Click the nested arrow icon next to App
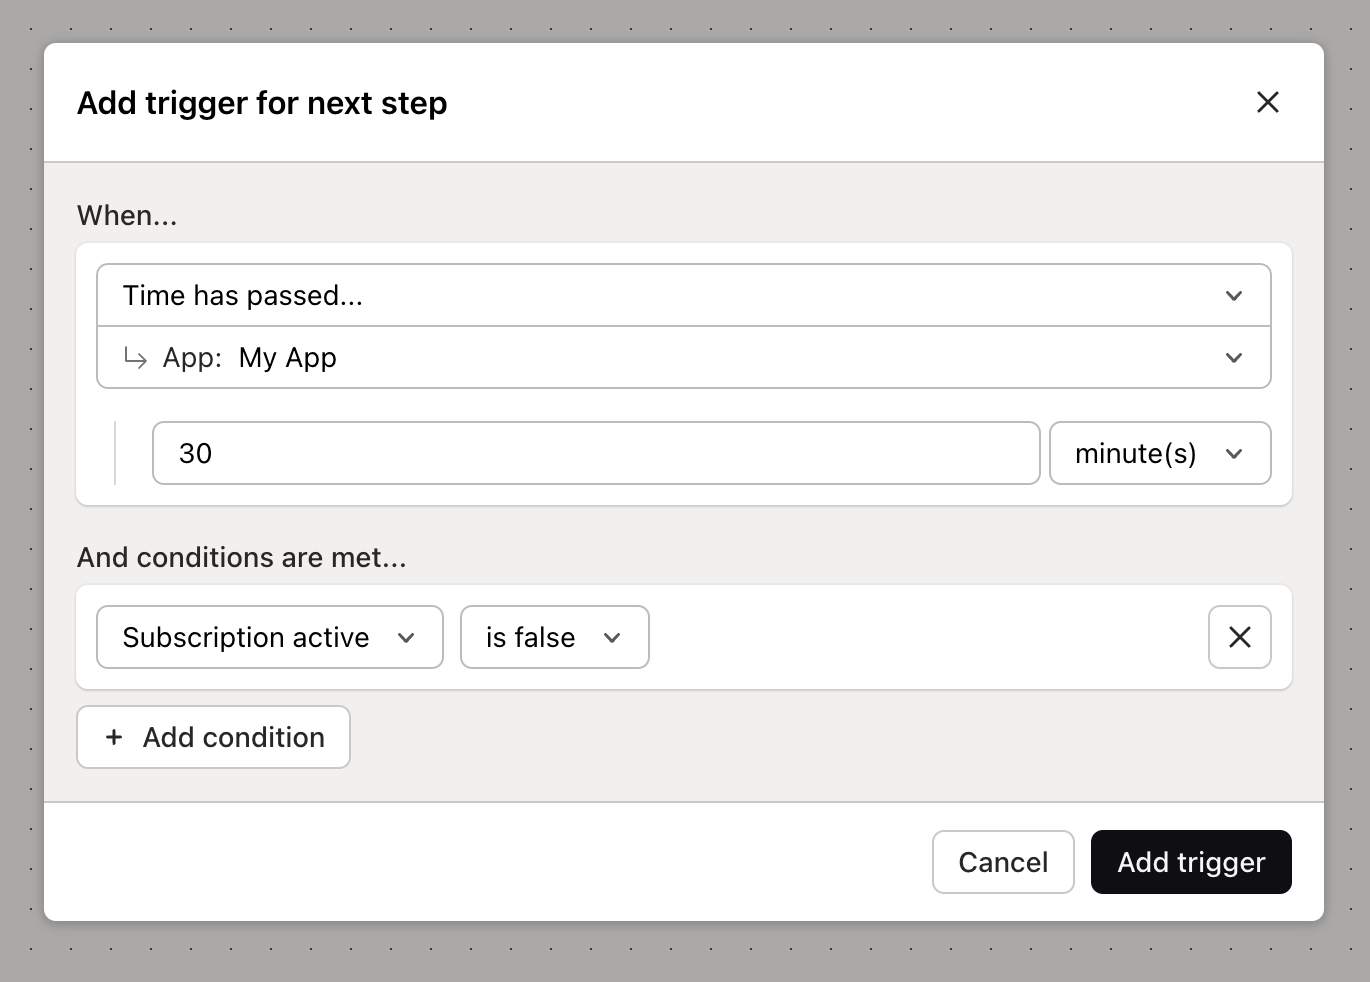This screenshot has height=982, width=1370. coord(135,357)
